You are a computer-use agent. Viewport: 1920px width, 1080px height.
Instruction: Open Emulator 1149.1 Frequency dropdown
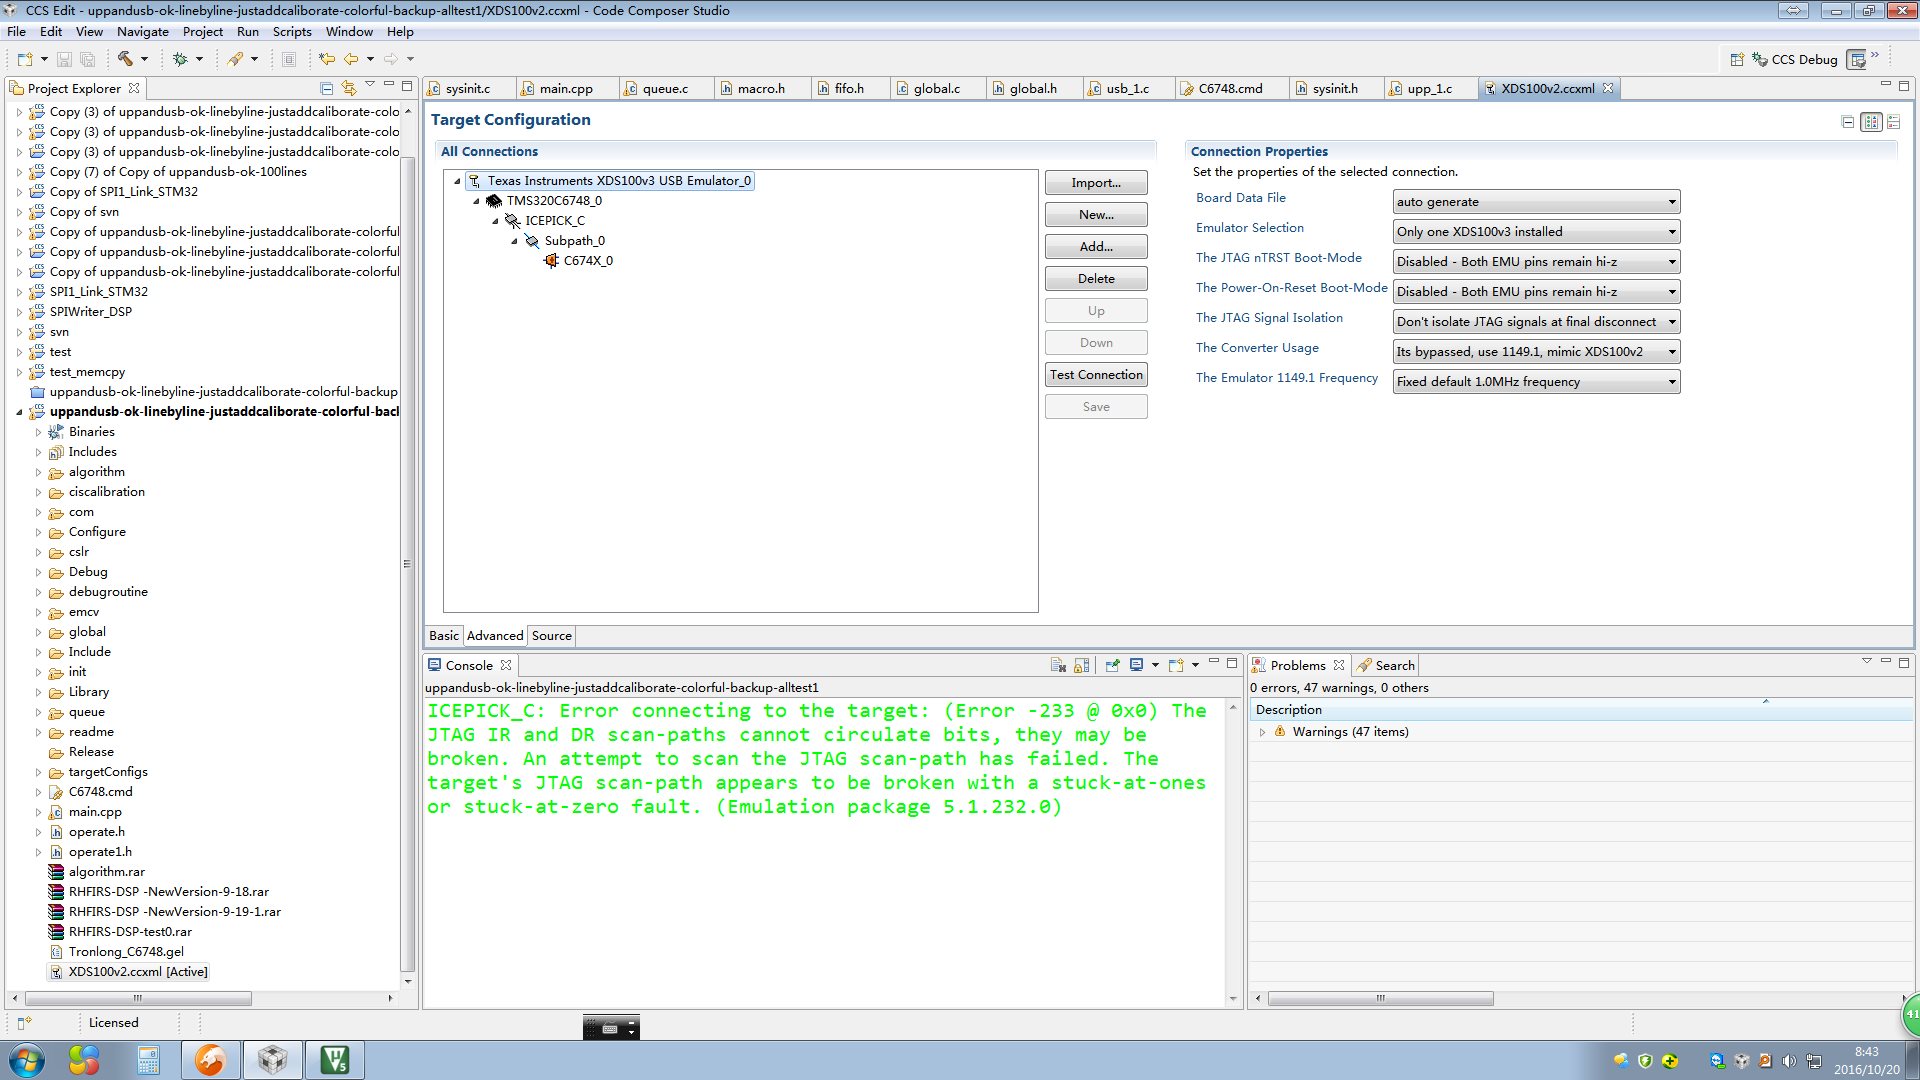click(x=1536, y=382)
